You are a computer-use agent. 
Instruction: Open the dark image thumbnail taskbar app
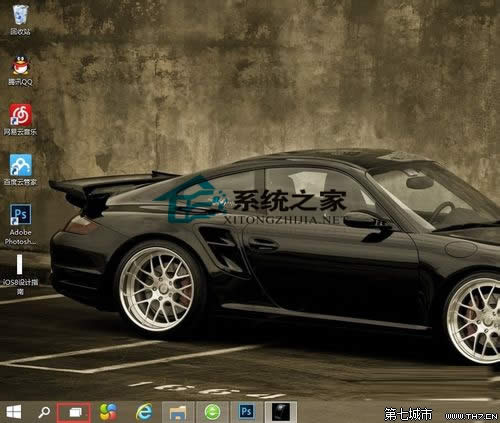tap(281, 412)
